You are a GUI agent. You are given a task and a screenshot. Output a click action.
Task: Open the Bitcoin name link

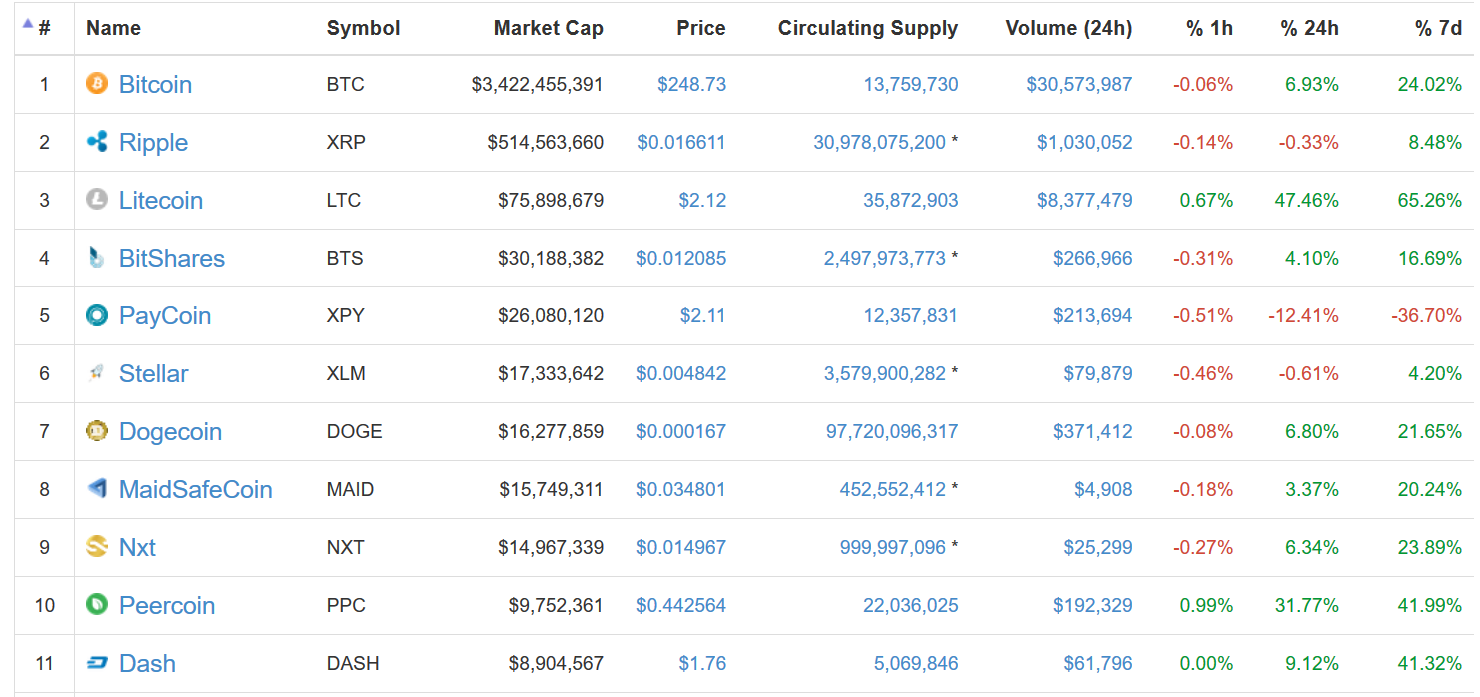pos(155,84)
